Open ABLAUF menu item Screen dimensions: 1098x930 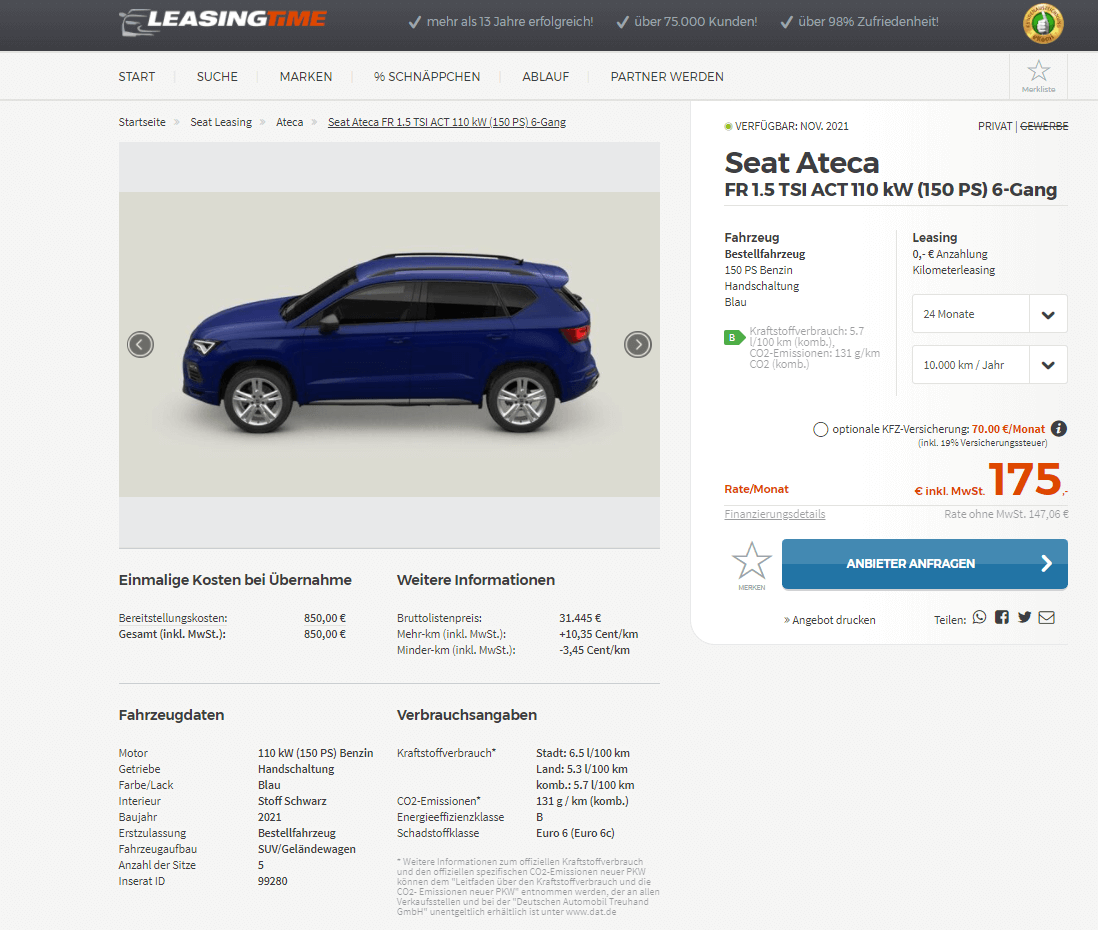(545, 76)
